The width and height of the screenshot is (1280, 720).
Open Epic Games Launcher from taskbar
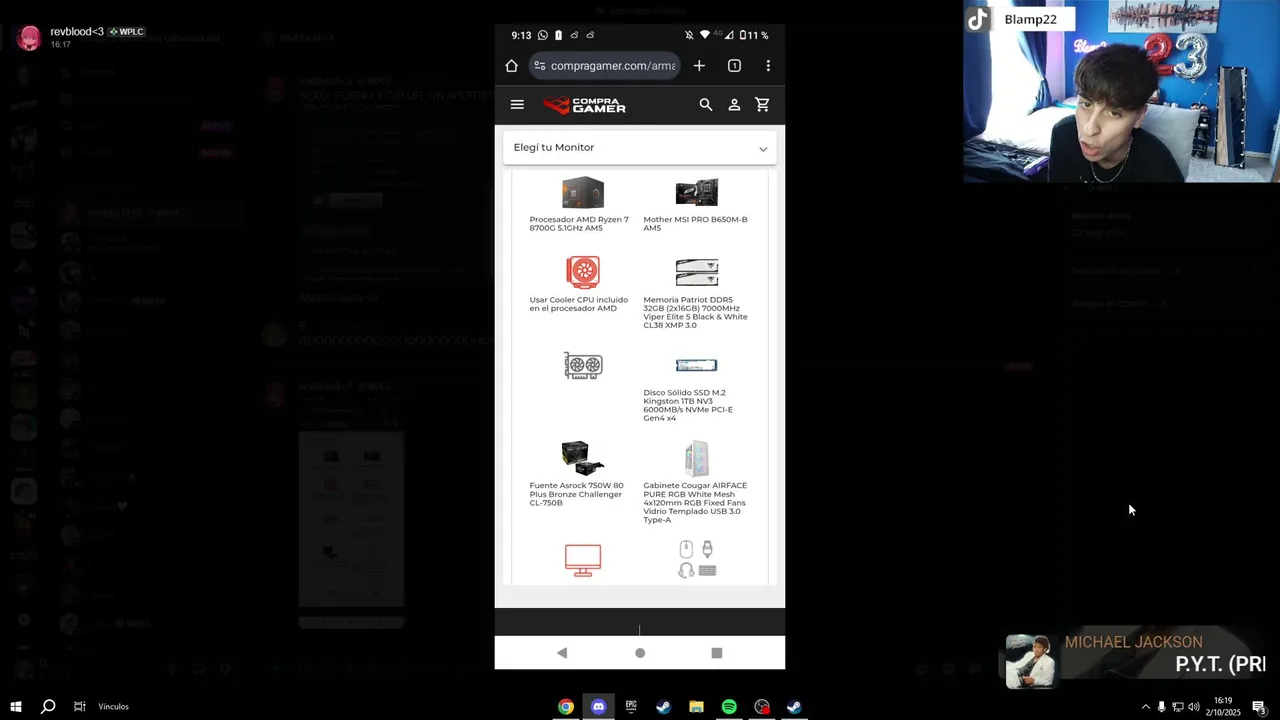tap(631, 707)
